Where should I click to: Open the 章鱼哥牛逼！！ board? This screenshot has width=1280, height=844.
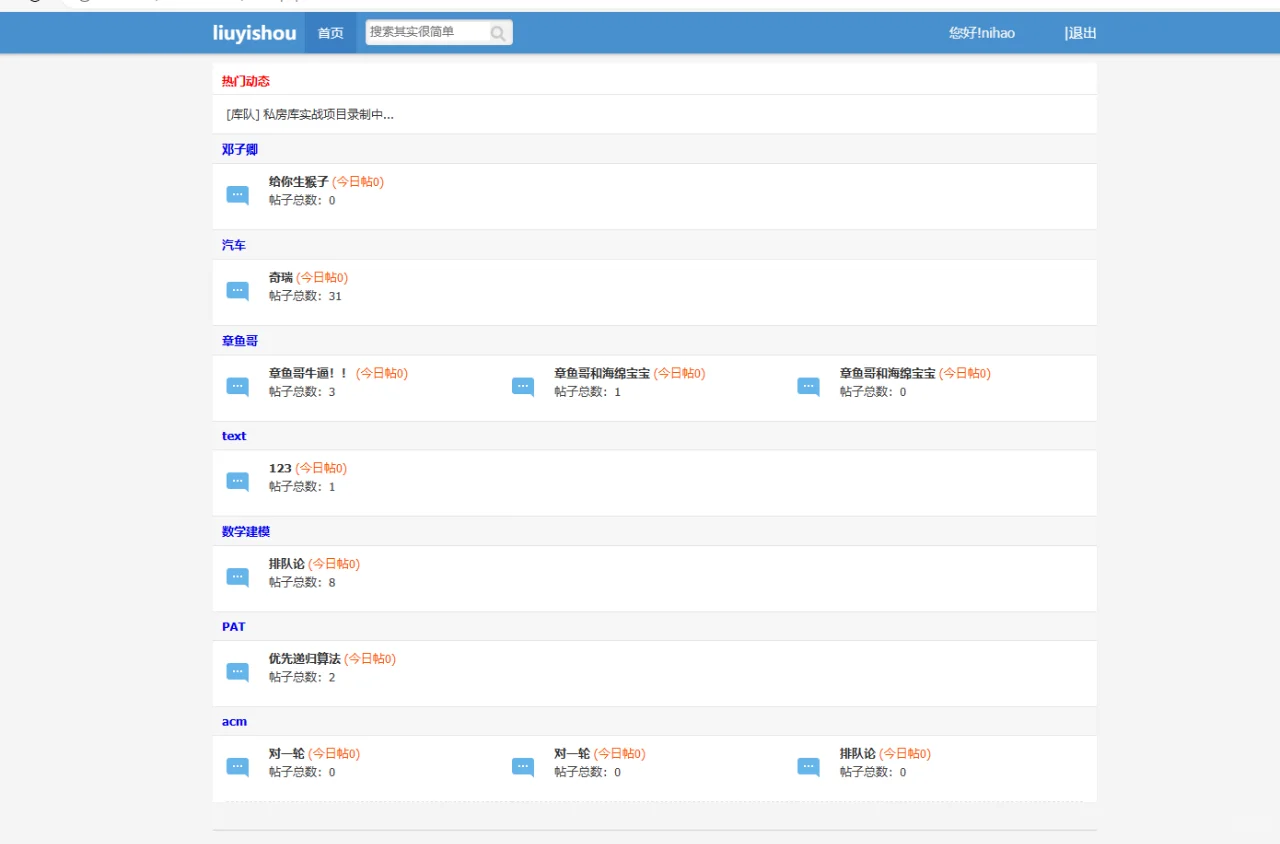[309, 373]
